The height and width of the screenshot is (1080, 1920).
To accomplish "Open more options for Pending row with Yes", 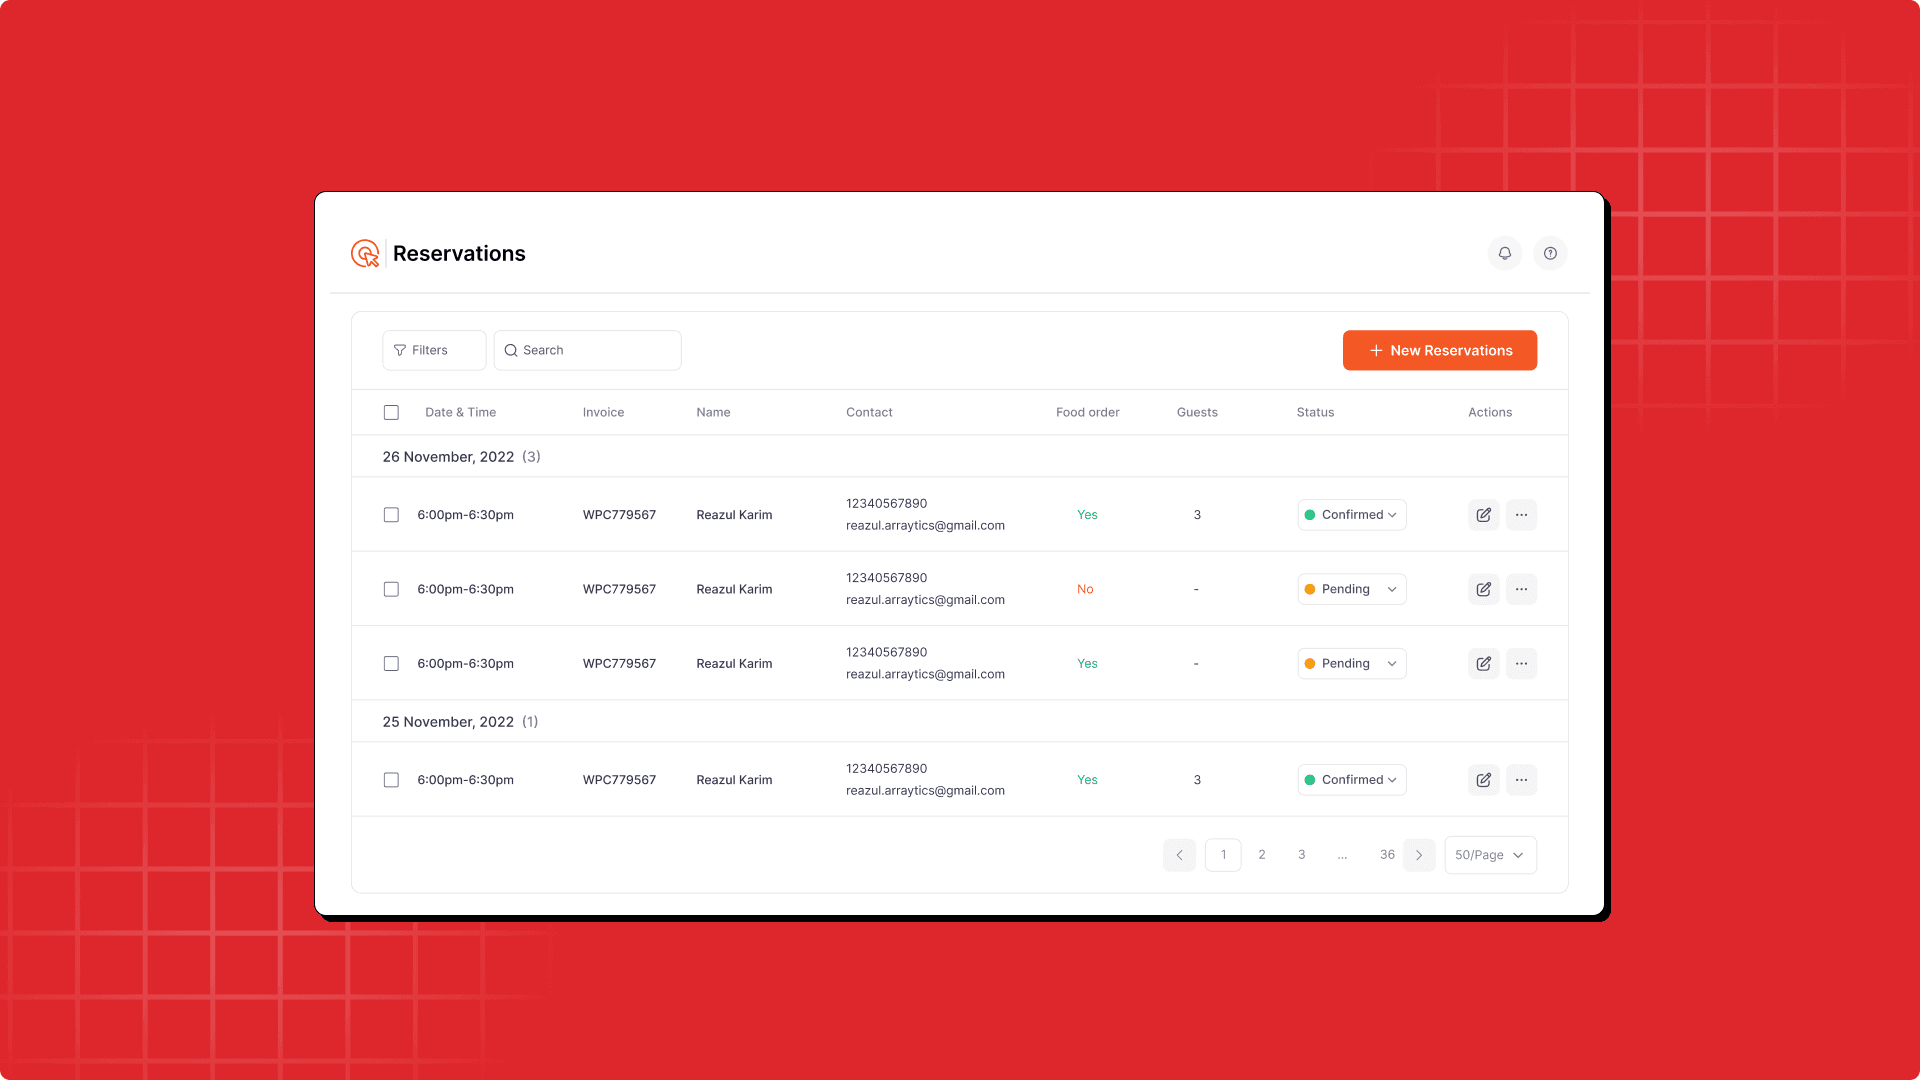I will pos(1521,663).
